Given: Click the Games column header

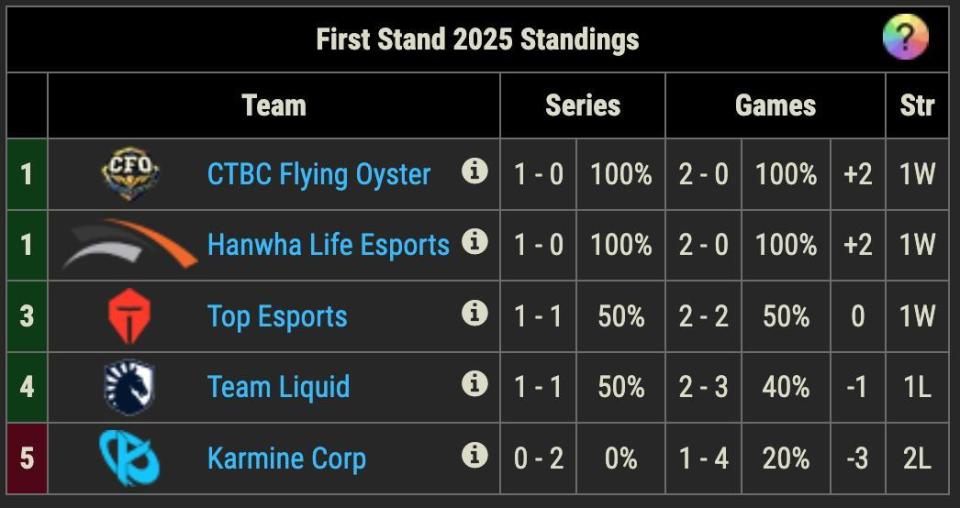Looking at the screenshot, I should tap(775, 105).
